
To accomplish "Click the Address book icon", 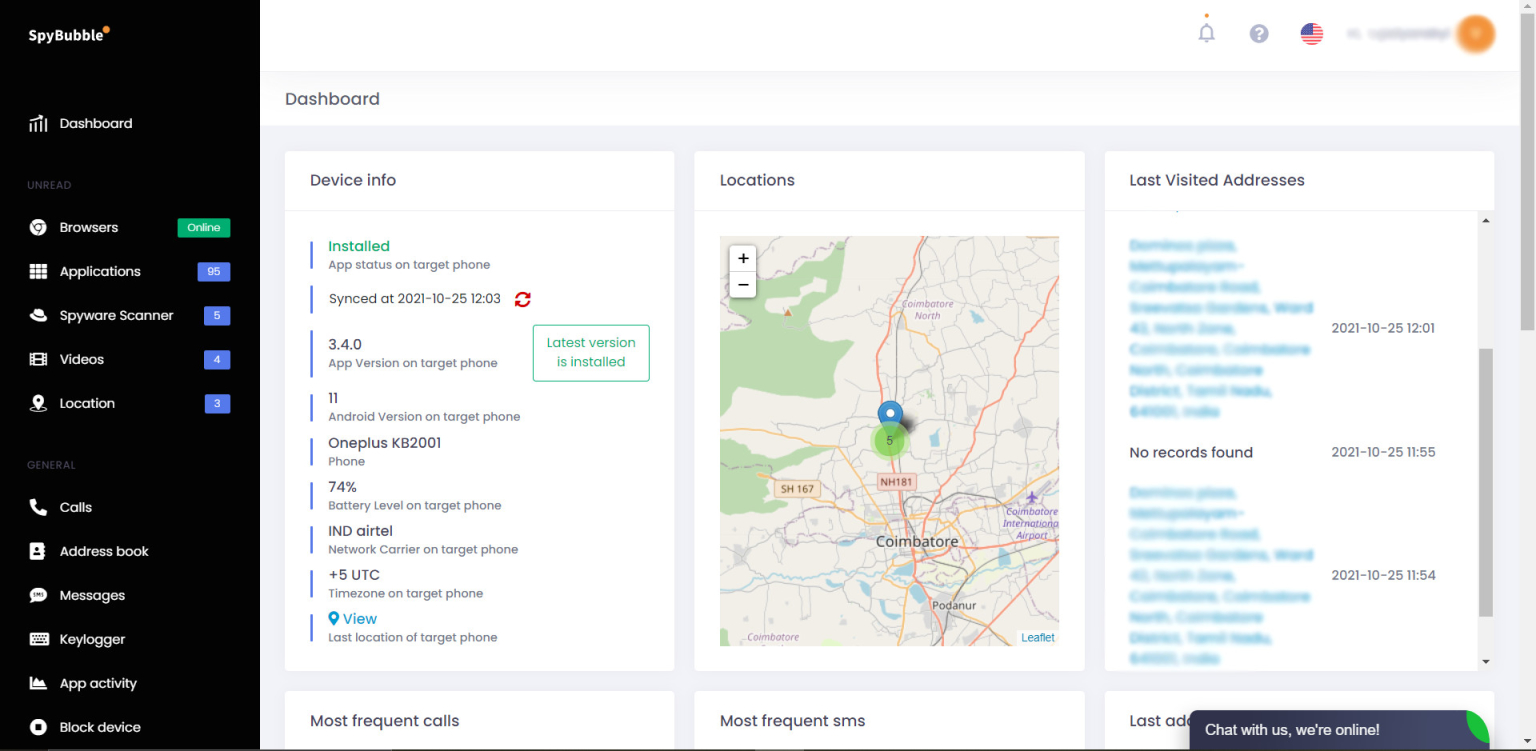I will pyautogui.click(x=37, y=551).
